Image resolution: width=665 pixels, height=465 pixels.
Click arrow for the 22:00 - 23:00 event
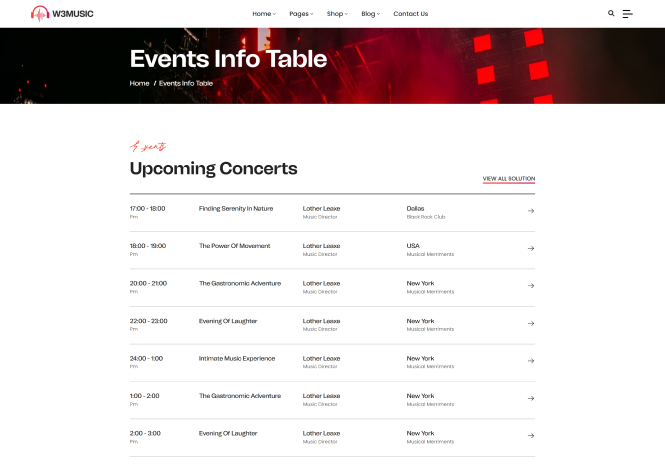click(x=531, y=324)
